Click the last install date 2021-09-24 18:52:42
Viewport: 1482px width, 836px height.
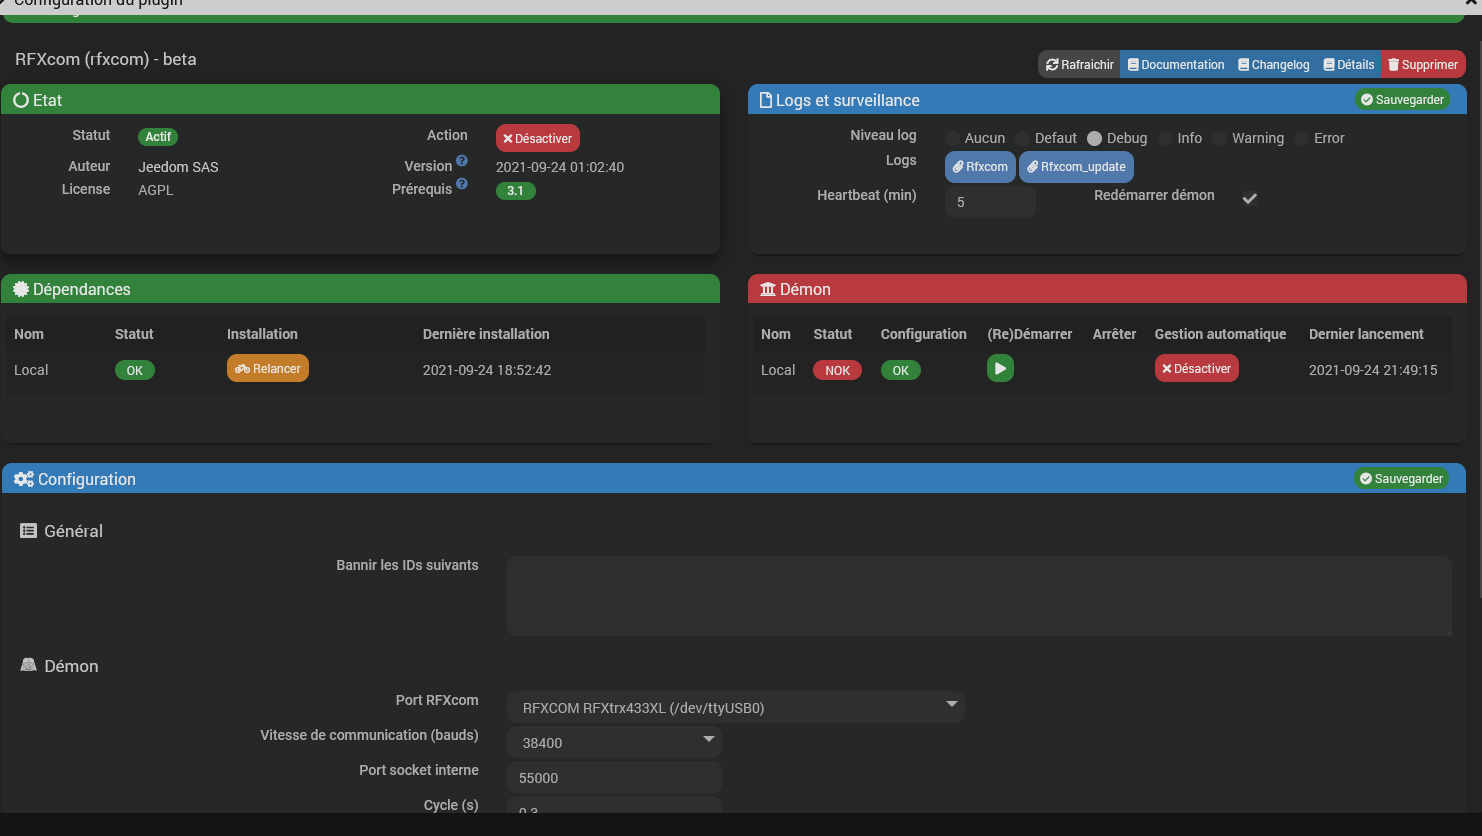point(487,370)
